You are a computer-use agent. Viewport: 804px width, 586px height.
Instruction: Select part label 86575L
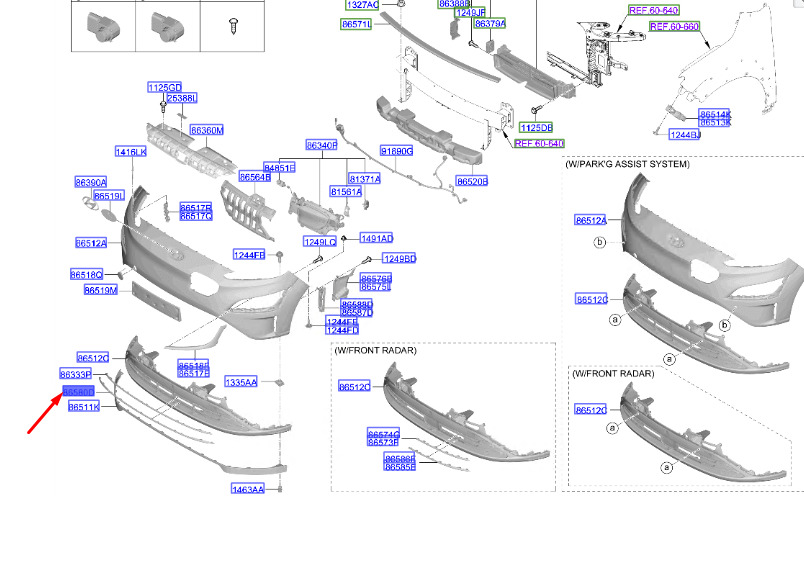click(376, 287)
